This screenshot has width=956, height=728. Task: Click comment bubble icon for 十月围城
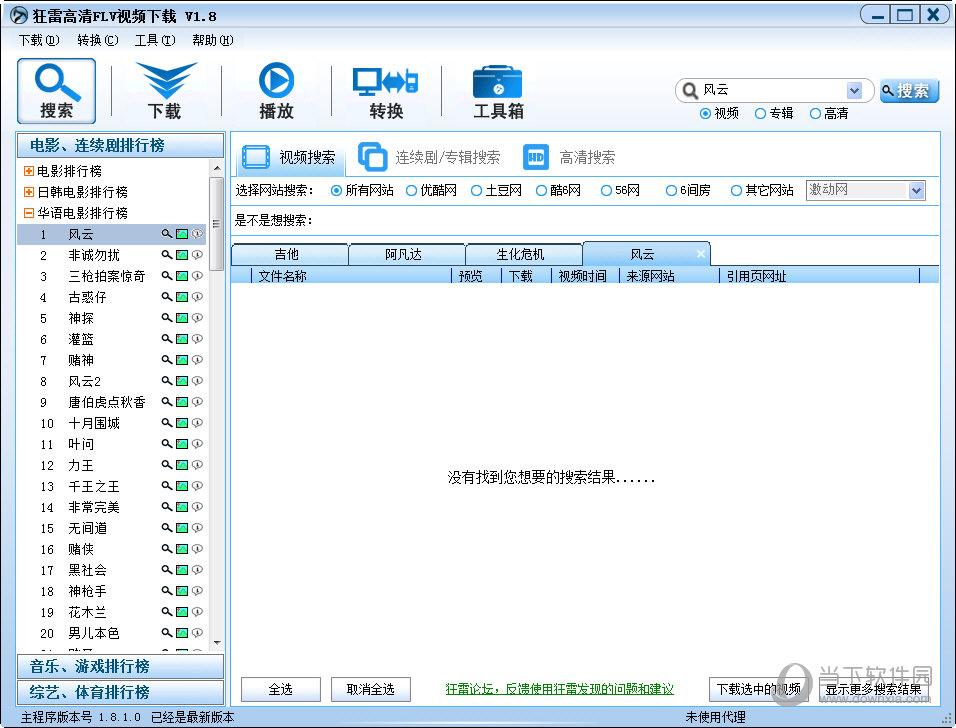(x=197, y=423)
